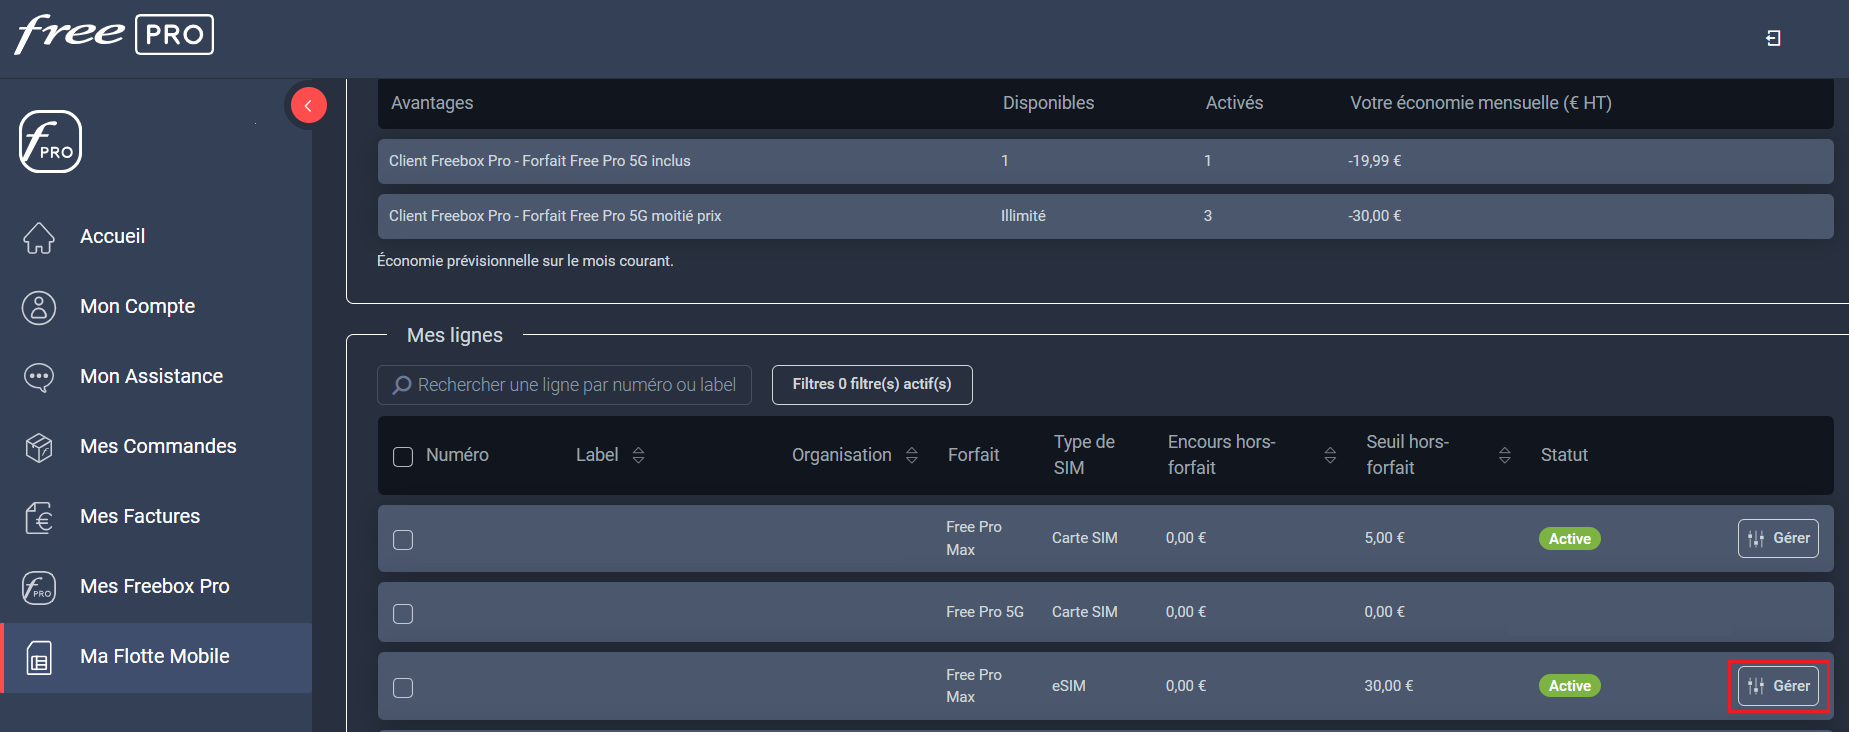Click the Mes Freebox Pro icon
The height and width of the screenshot is (732, 1849).
[39, 587]
